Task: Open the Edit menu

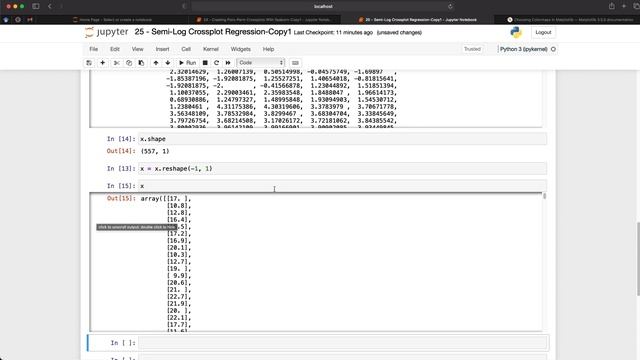Action: click(x=115, y=49)
